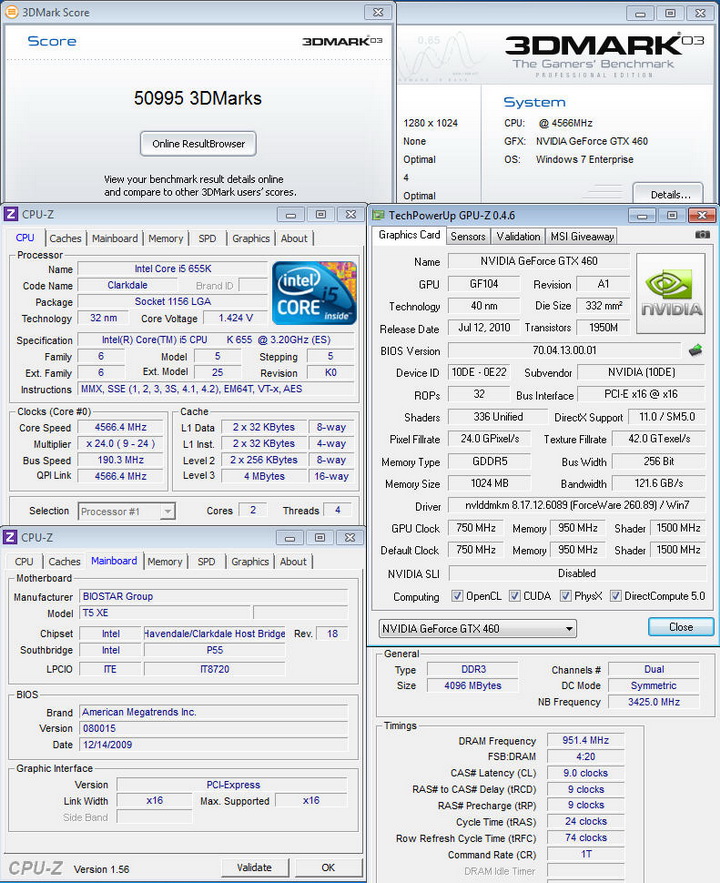This screenshot has height=883, width=720.
Task: Maximize the upper CPU-Z window
Action: (320, 215)
